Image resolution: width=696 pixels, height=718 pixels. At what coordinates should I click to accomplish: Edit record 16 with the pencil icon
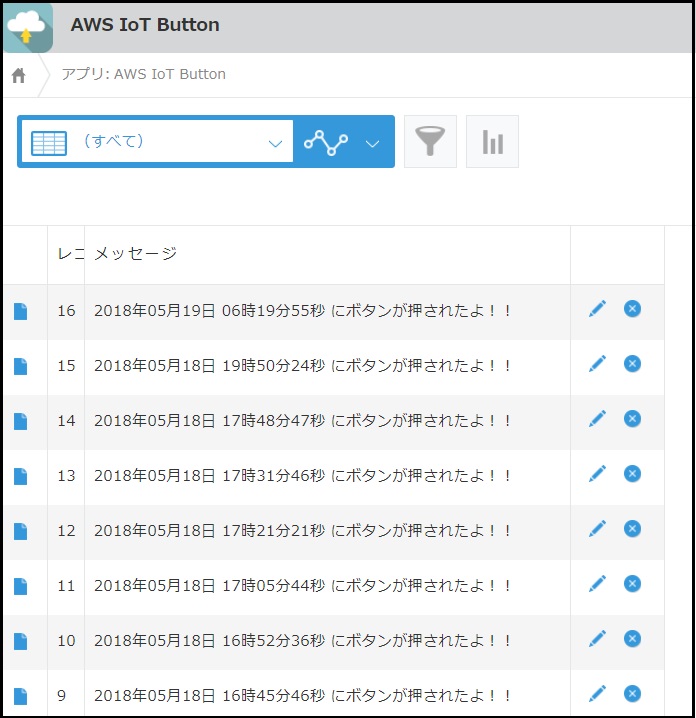click(x=597, y=309)
